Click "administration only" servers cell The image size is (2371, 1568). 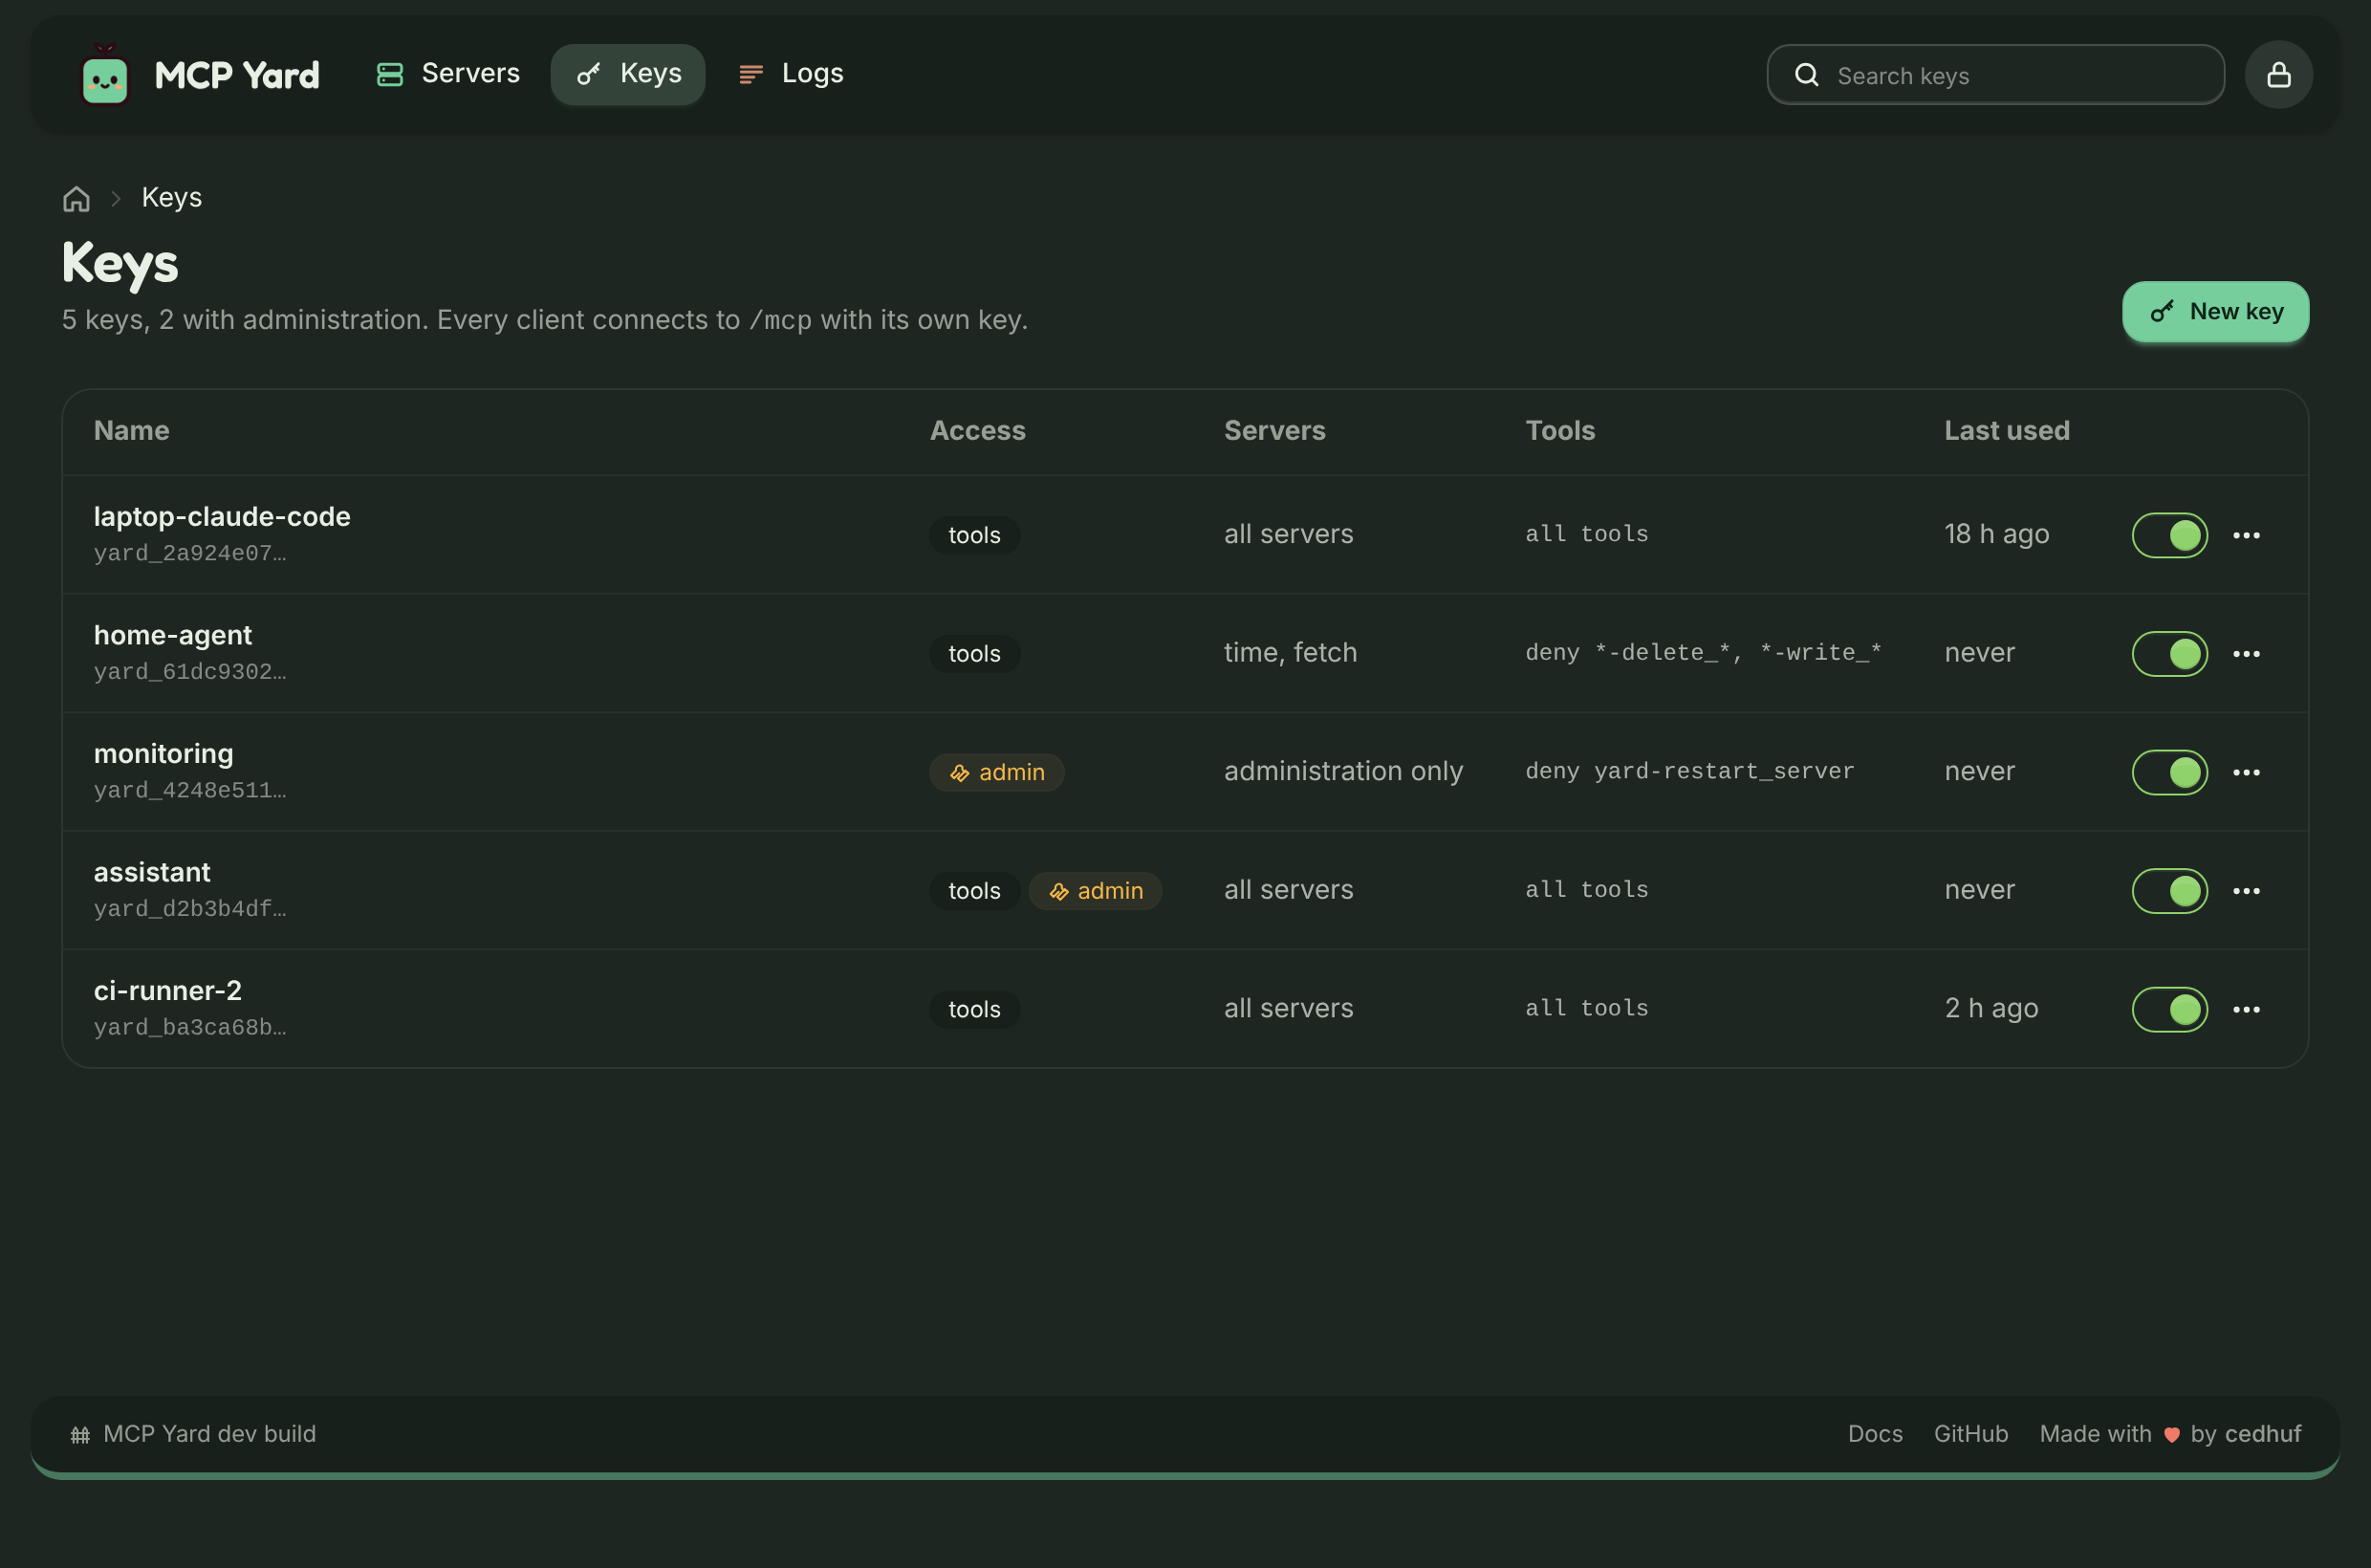pos(1343,771)
